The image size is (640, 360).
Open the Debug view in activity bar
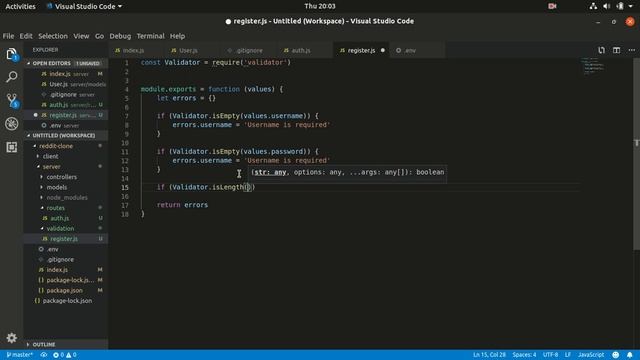click(11, 124)
